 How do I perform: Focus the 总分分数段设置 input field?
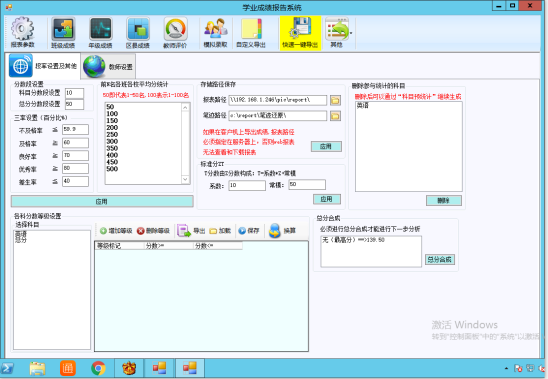click(x=74, y=104)
